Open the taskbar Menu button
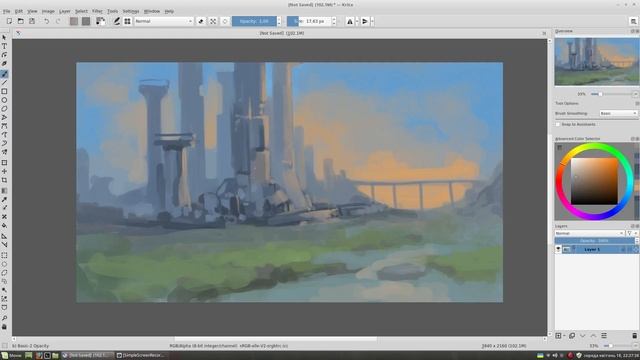This screenshot has height=360, width=640. [11, 356]
